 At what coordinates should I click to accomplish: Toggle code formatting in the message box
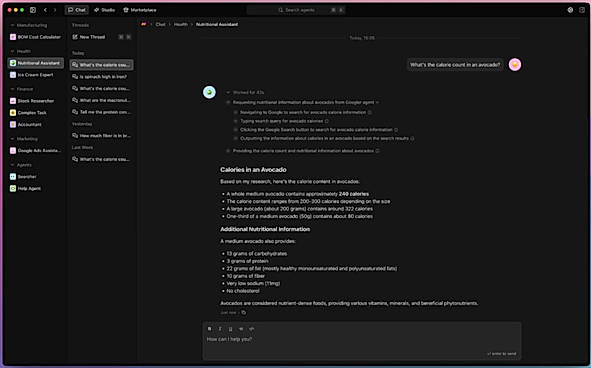251,329
